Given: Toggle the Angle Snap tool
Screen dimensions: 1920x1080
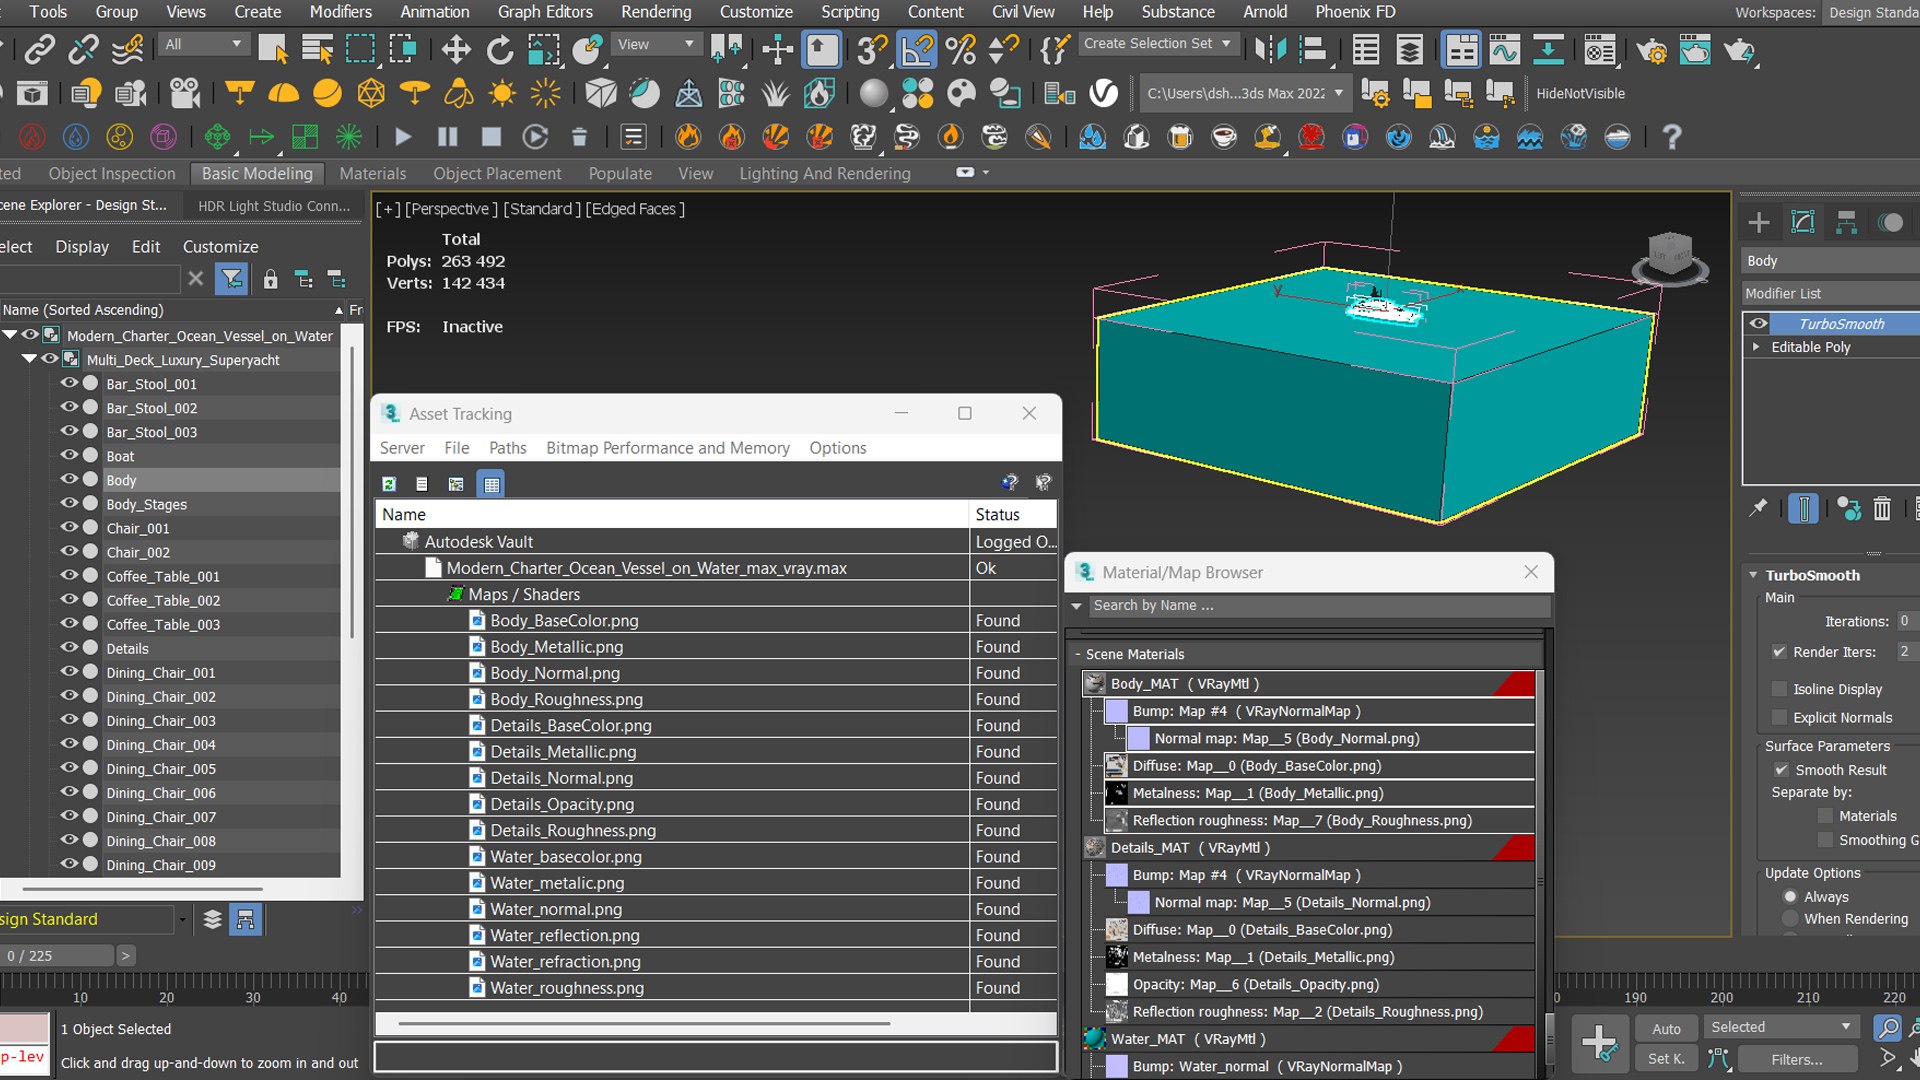Looking at the screenshot, I should click(x=916, y=49).
